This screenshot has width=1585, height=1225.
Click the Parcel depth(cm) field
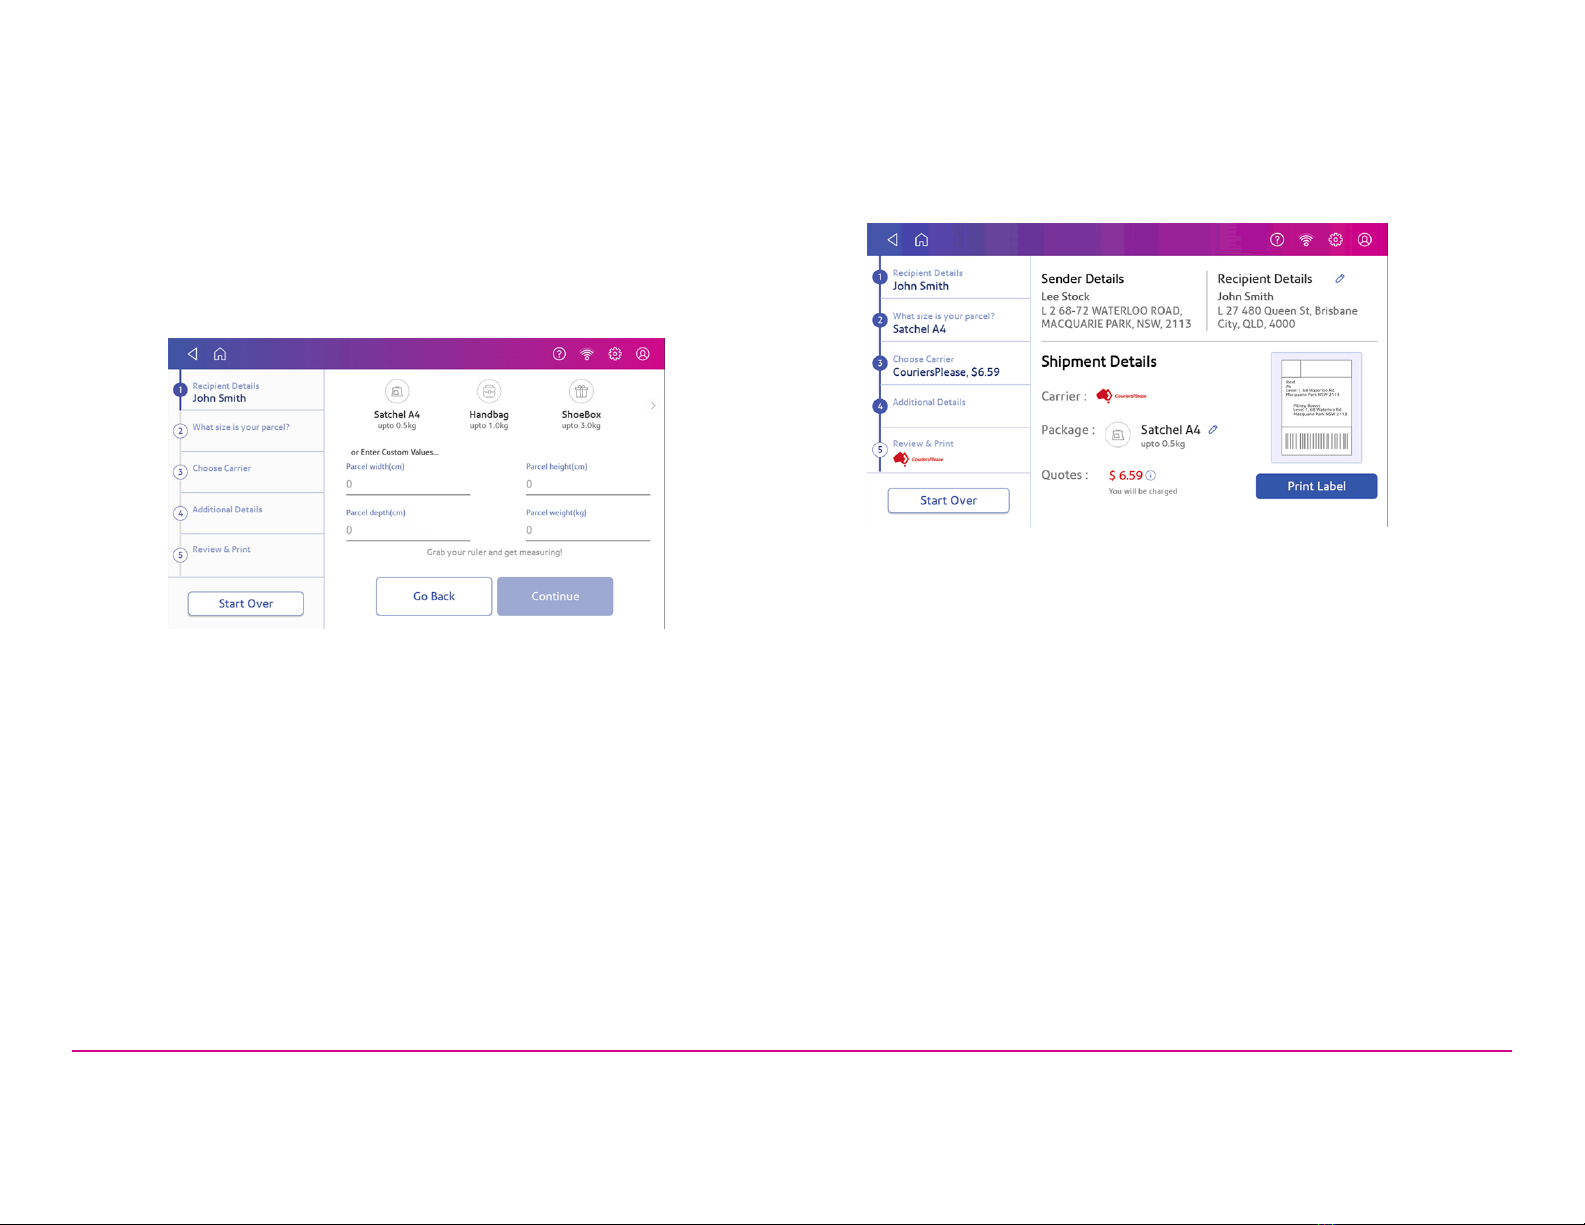coord(408,530)
